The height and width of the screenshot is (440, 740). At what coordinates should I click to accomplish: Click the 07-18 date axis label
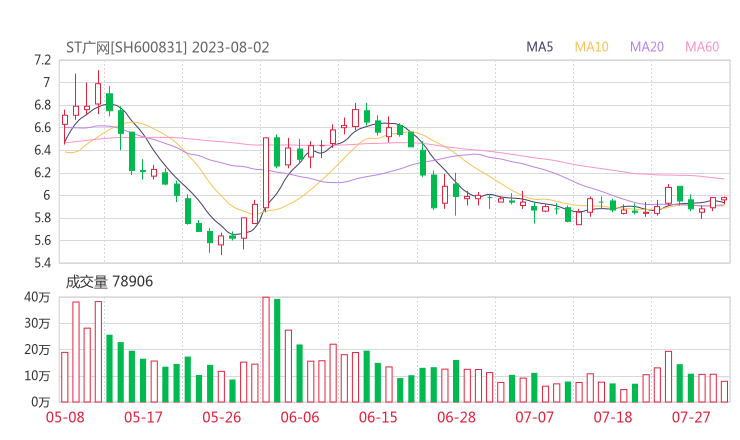(x=613, y=417)
